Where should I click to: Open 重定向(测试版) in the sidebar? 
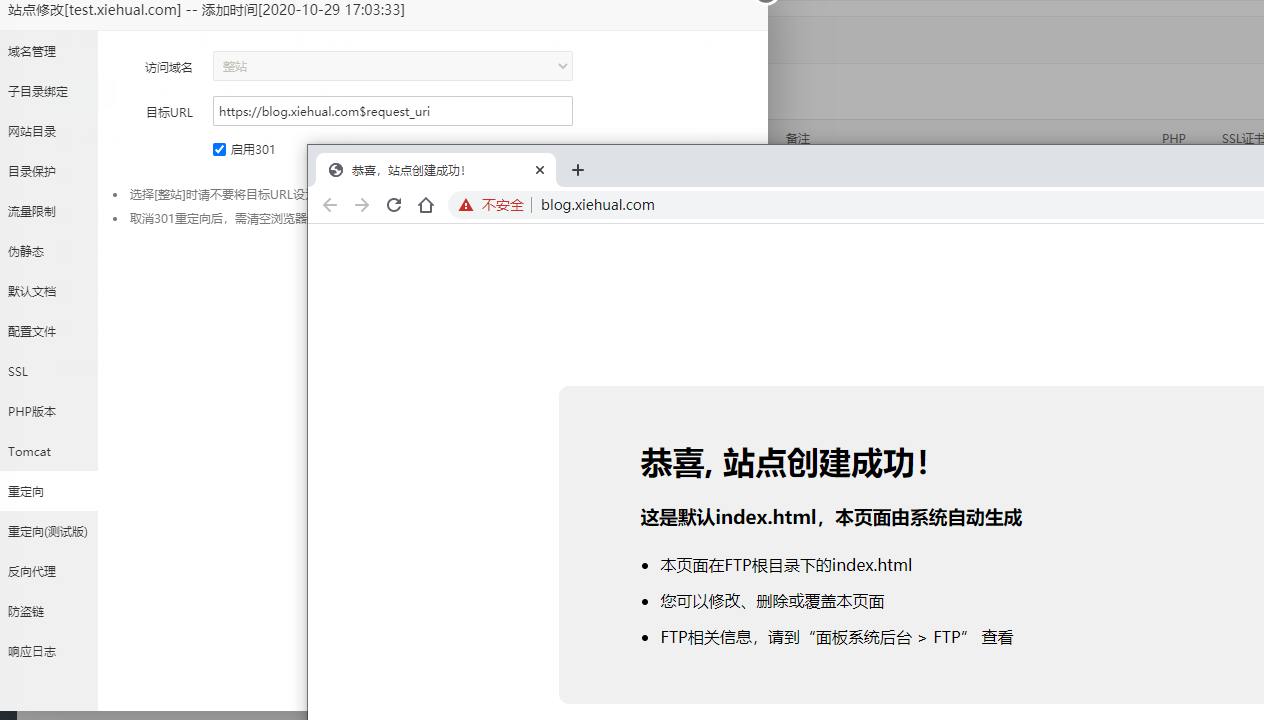point(49,531)
